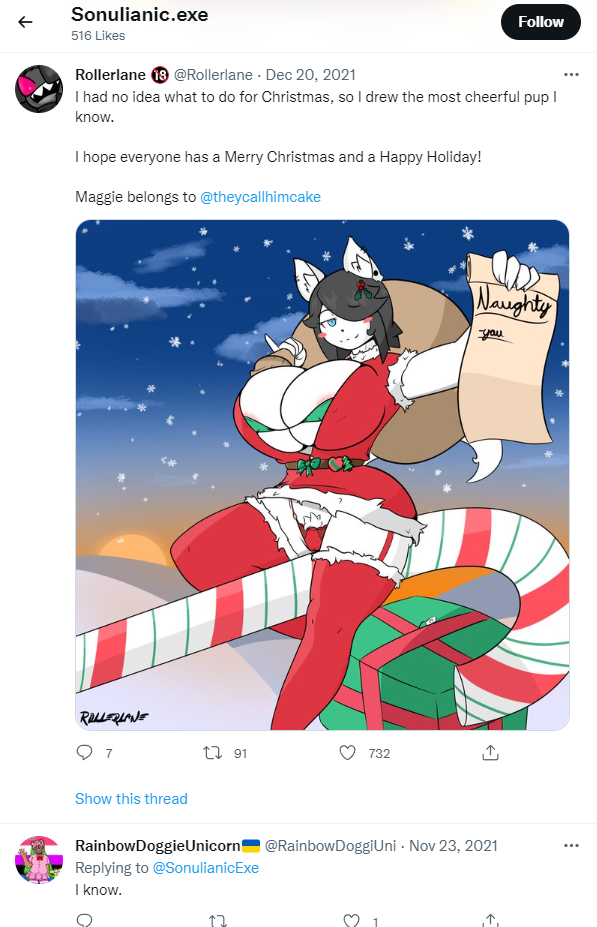Click Show this thread

(x=131, y=799)
